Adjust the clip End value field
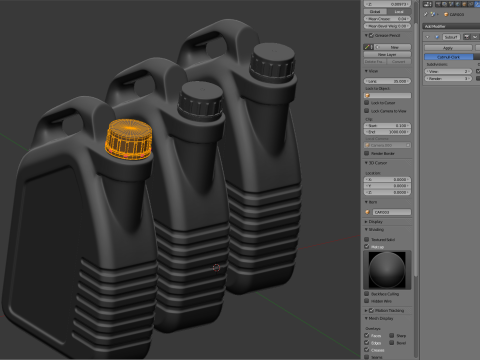480x360 pixels. point(387,132)
